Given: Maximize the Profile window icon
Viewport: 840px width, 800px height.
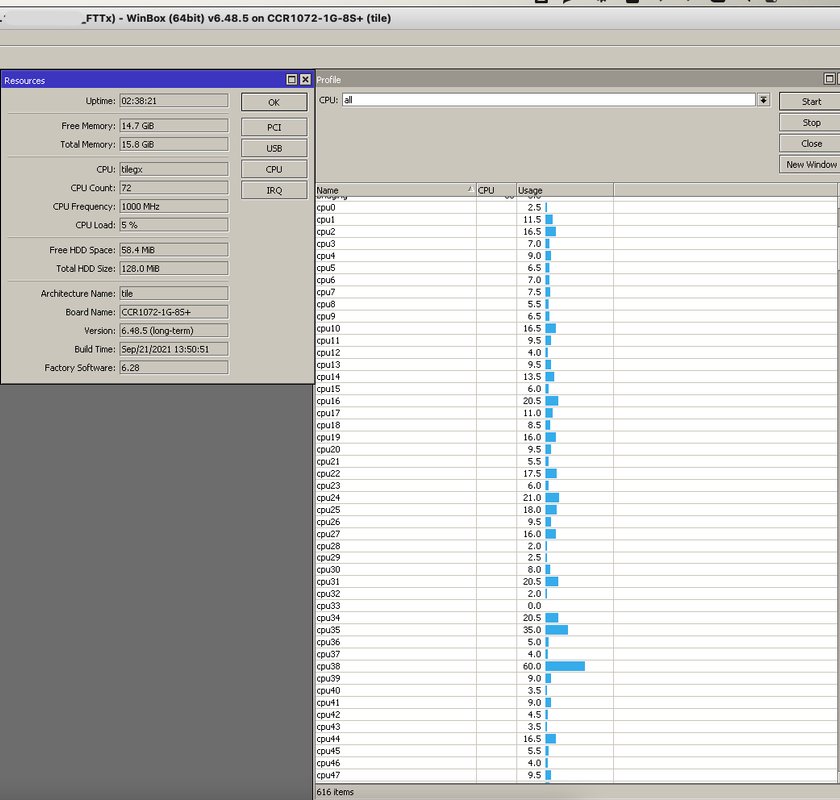Looking at the screenshot, I should tap(829, 79).
